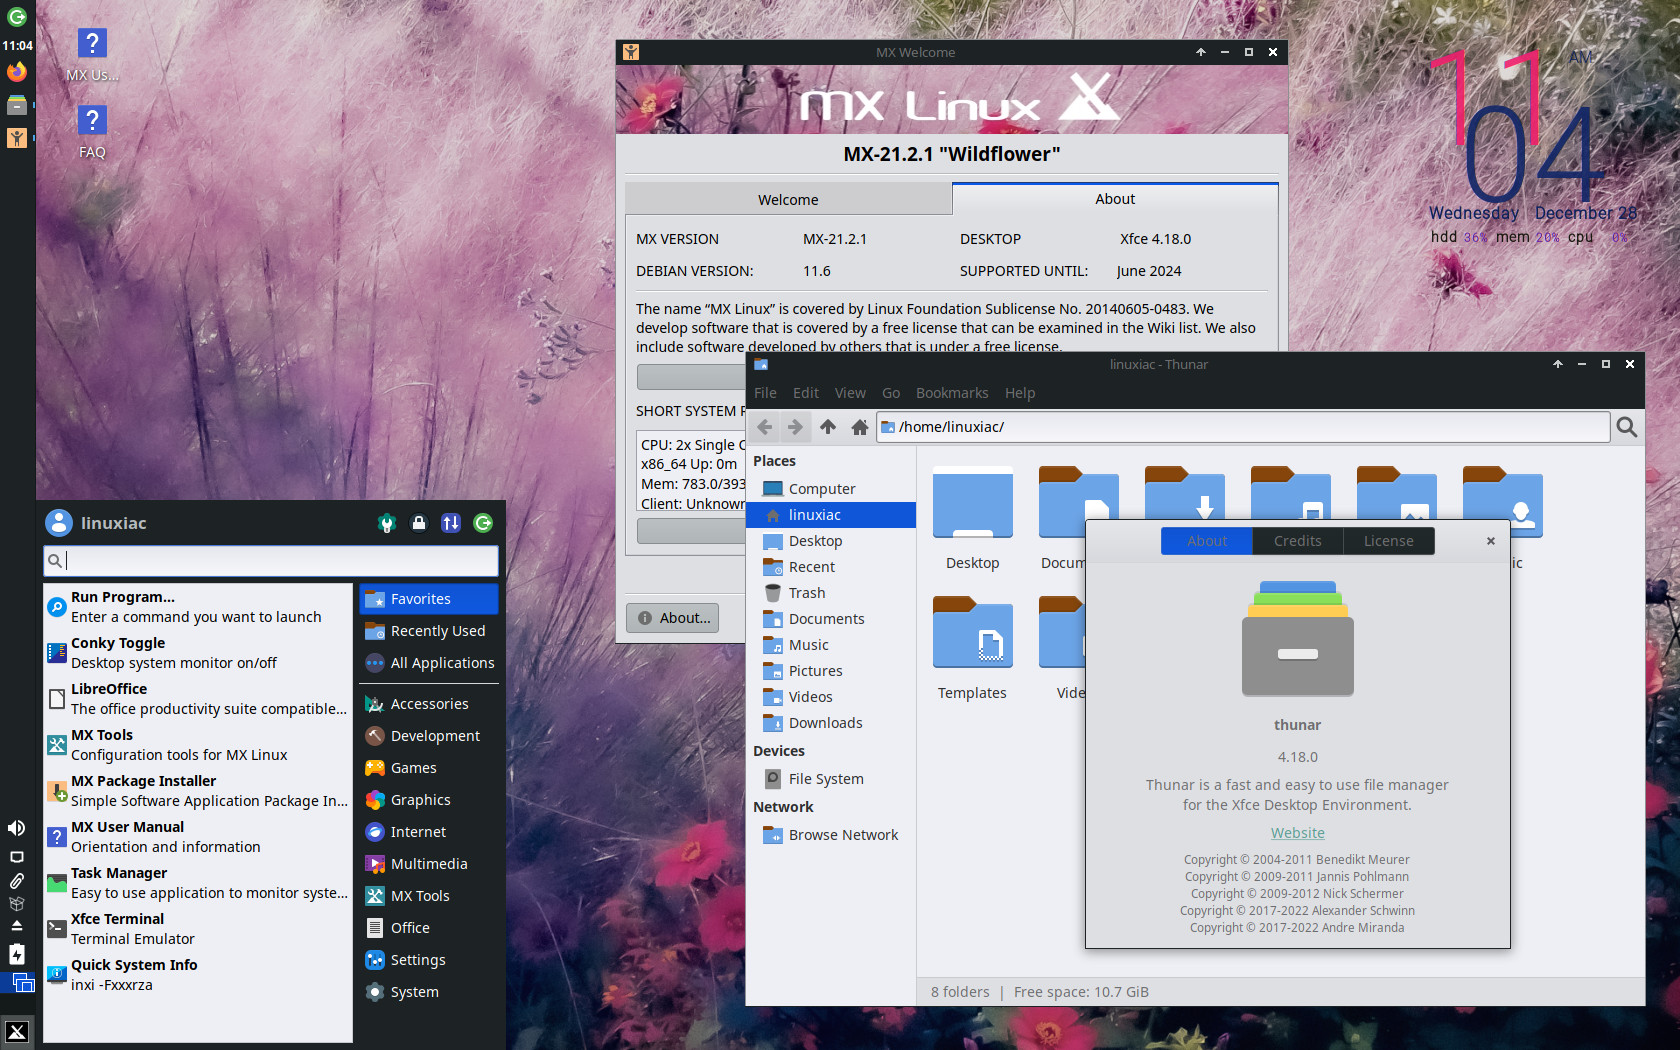Click the lock screen icon in the menu
Viewport: 1680px width, 1050px height.
tap(419, 523)
